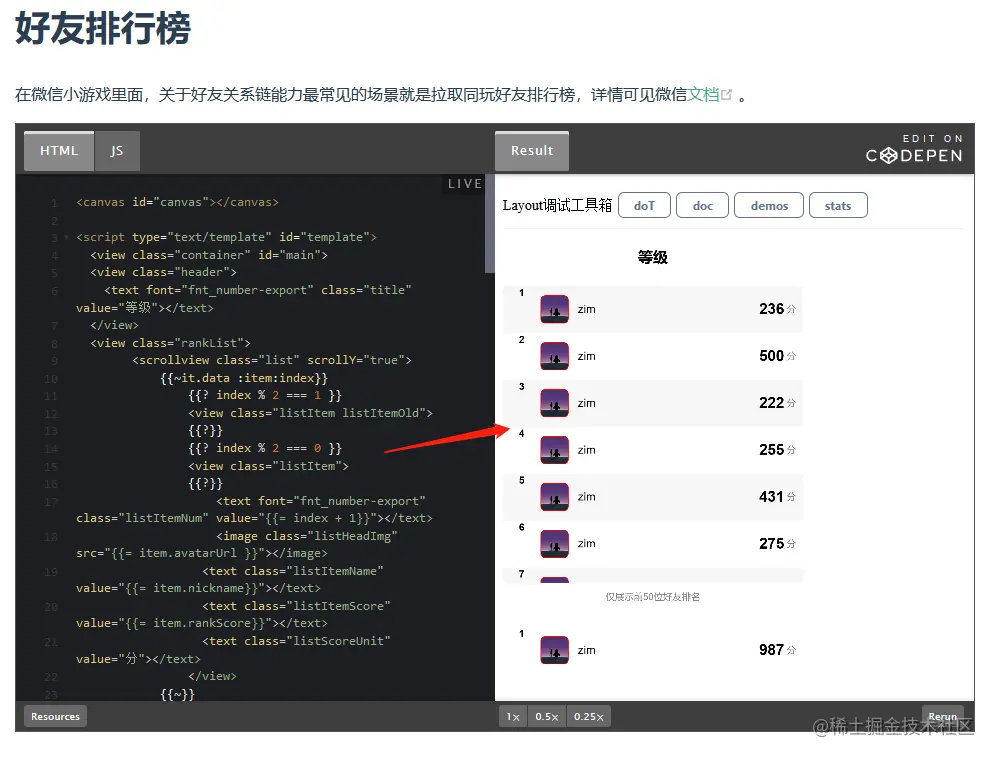Switch preview zoom to 0.5x

546,716
